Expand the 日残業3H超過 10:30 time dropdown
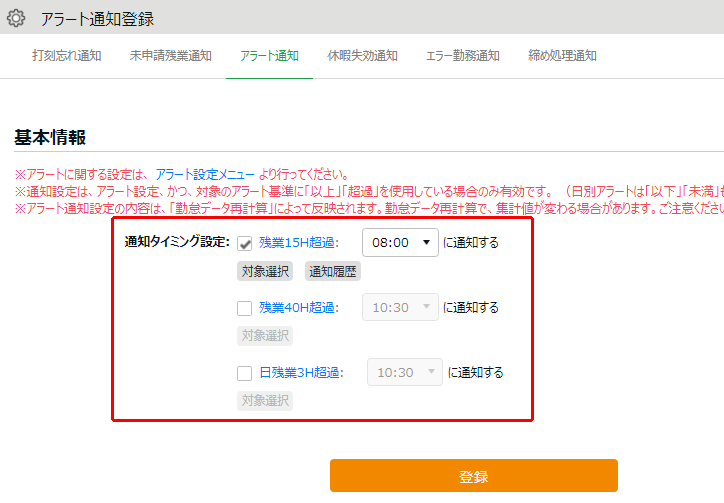 (405, 373)
